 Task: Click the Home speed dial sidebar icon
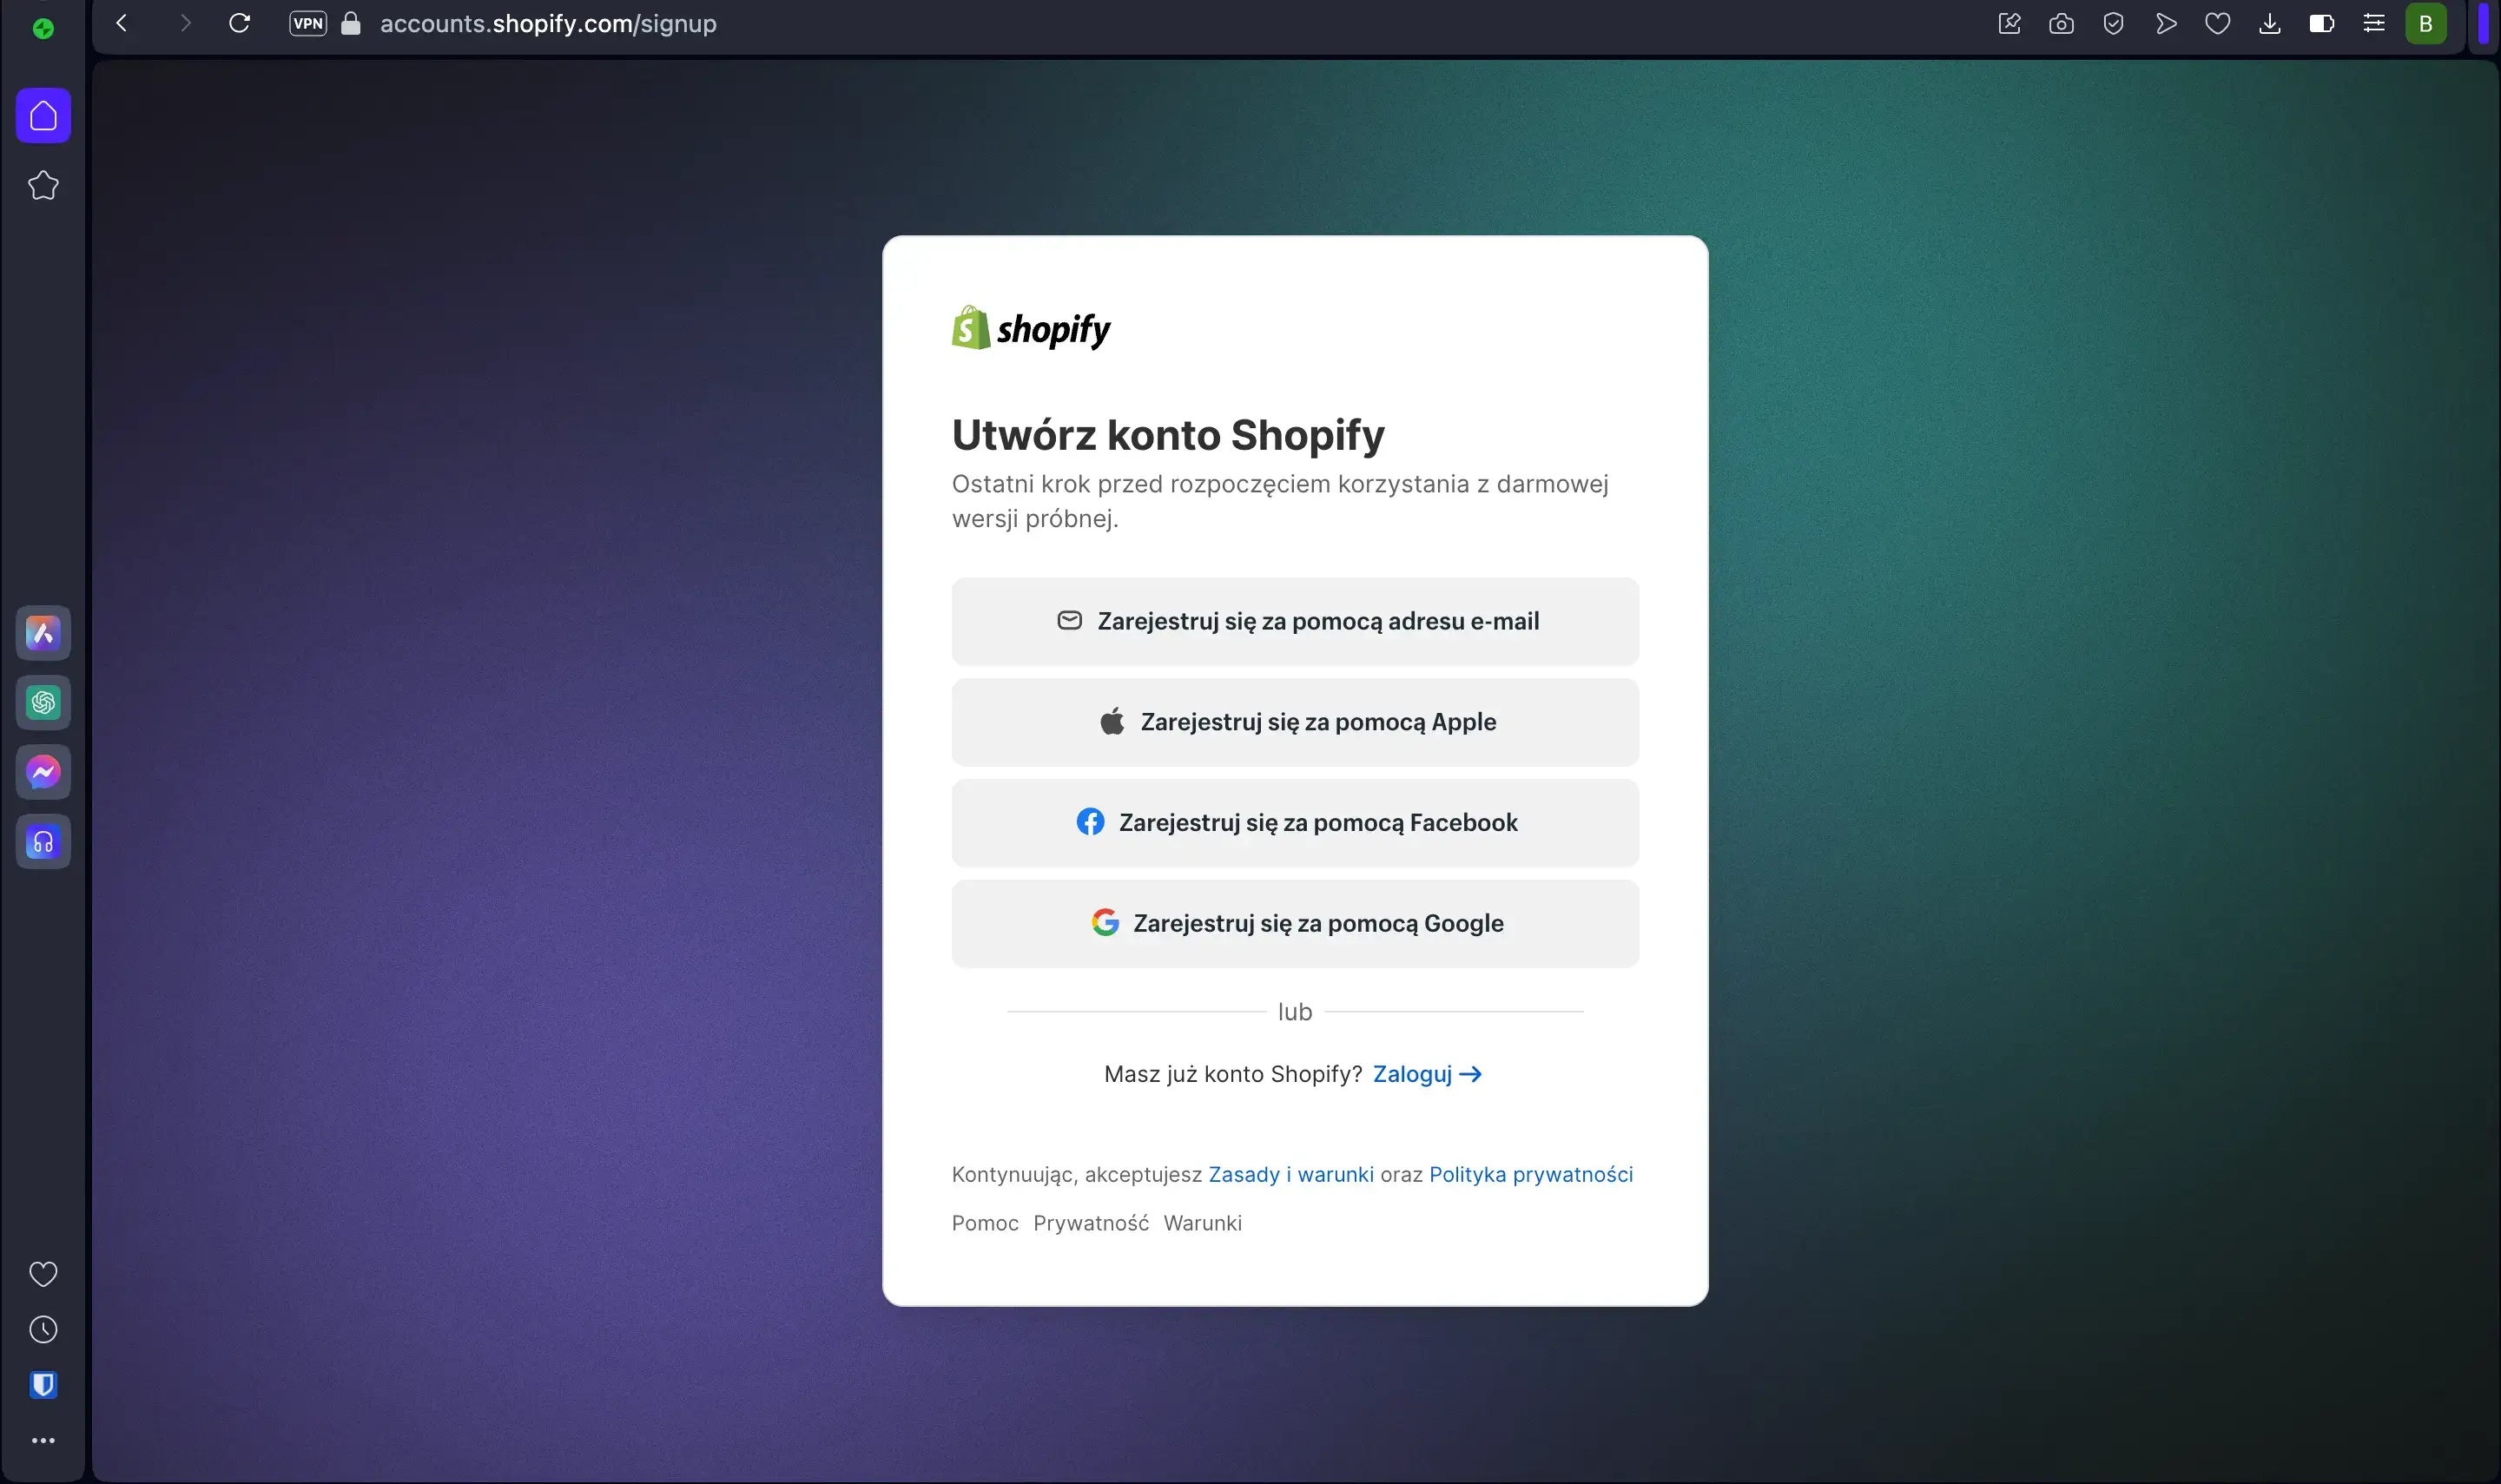tap(43, 116)
